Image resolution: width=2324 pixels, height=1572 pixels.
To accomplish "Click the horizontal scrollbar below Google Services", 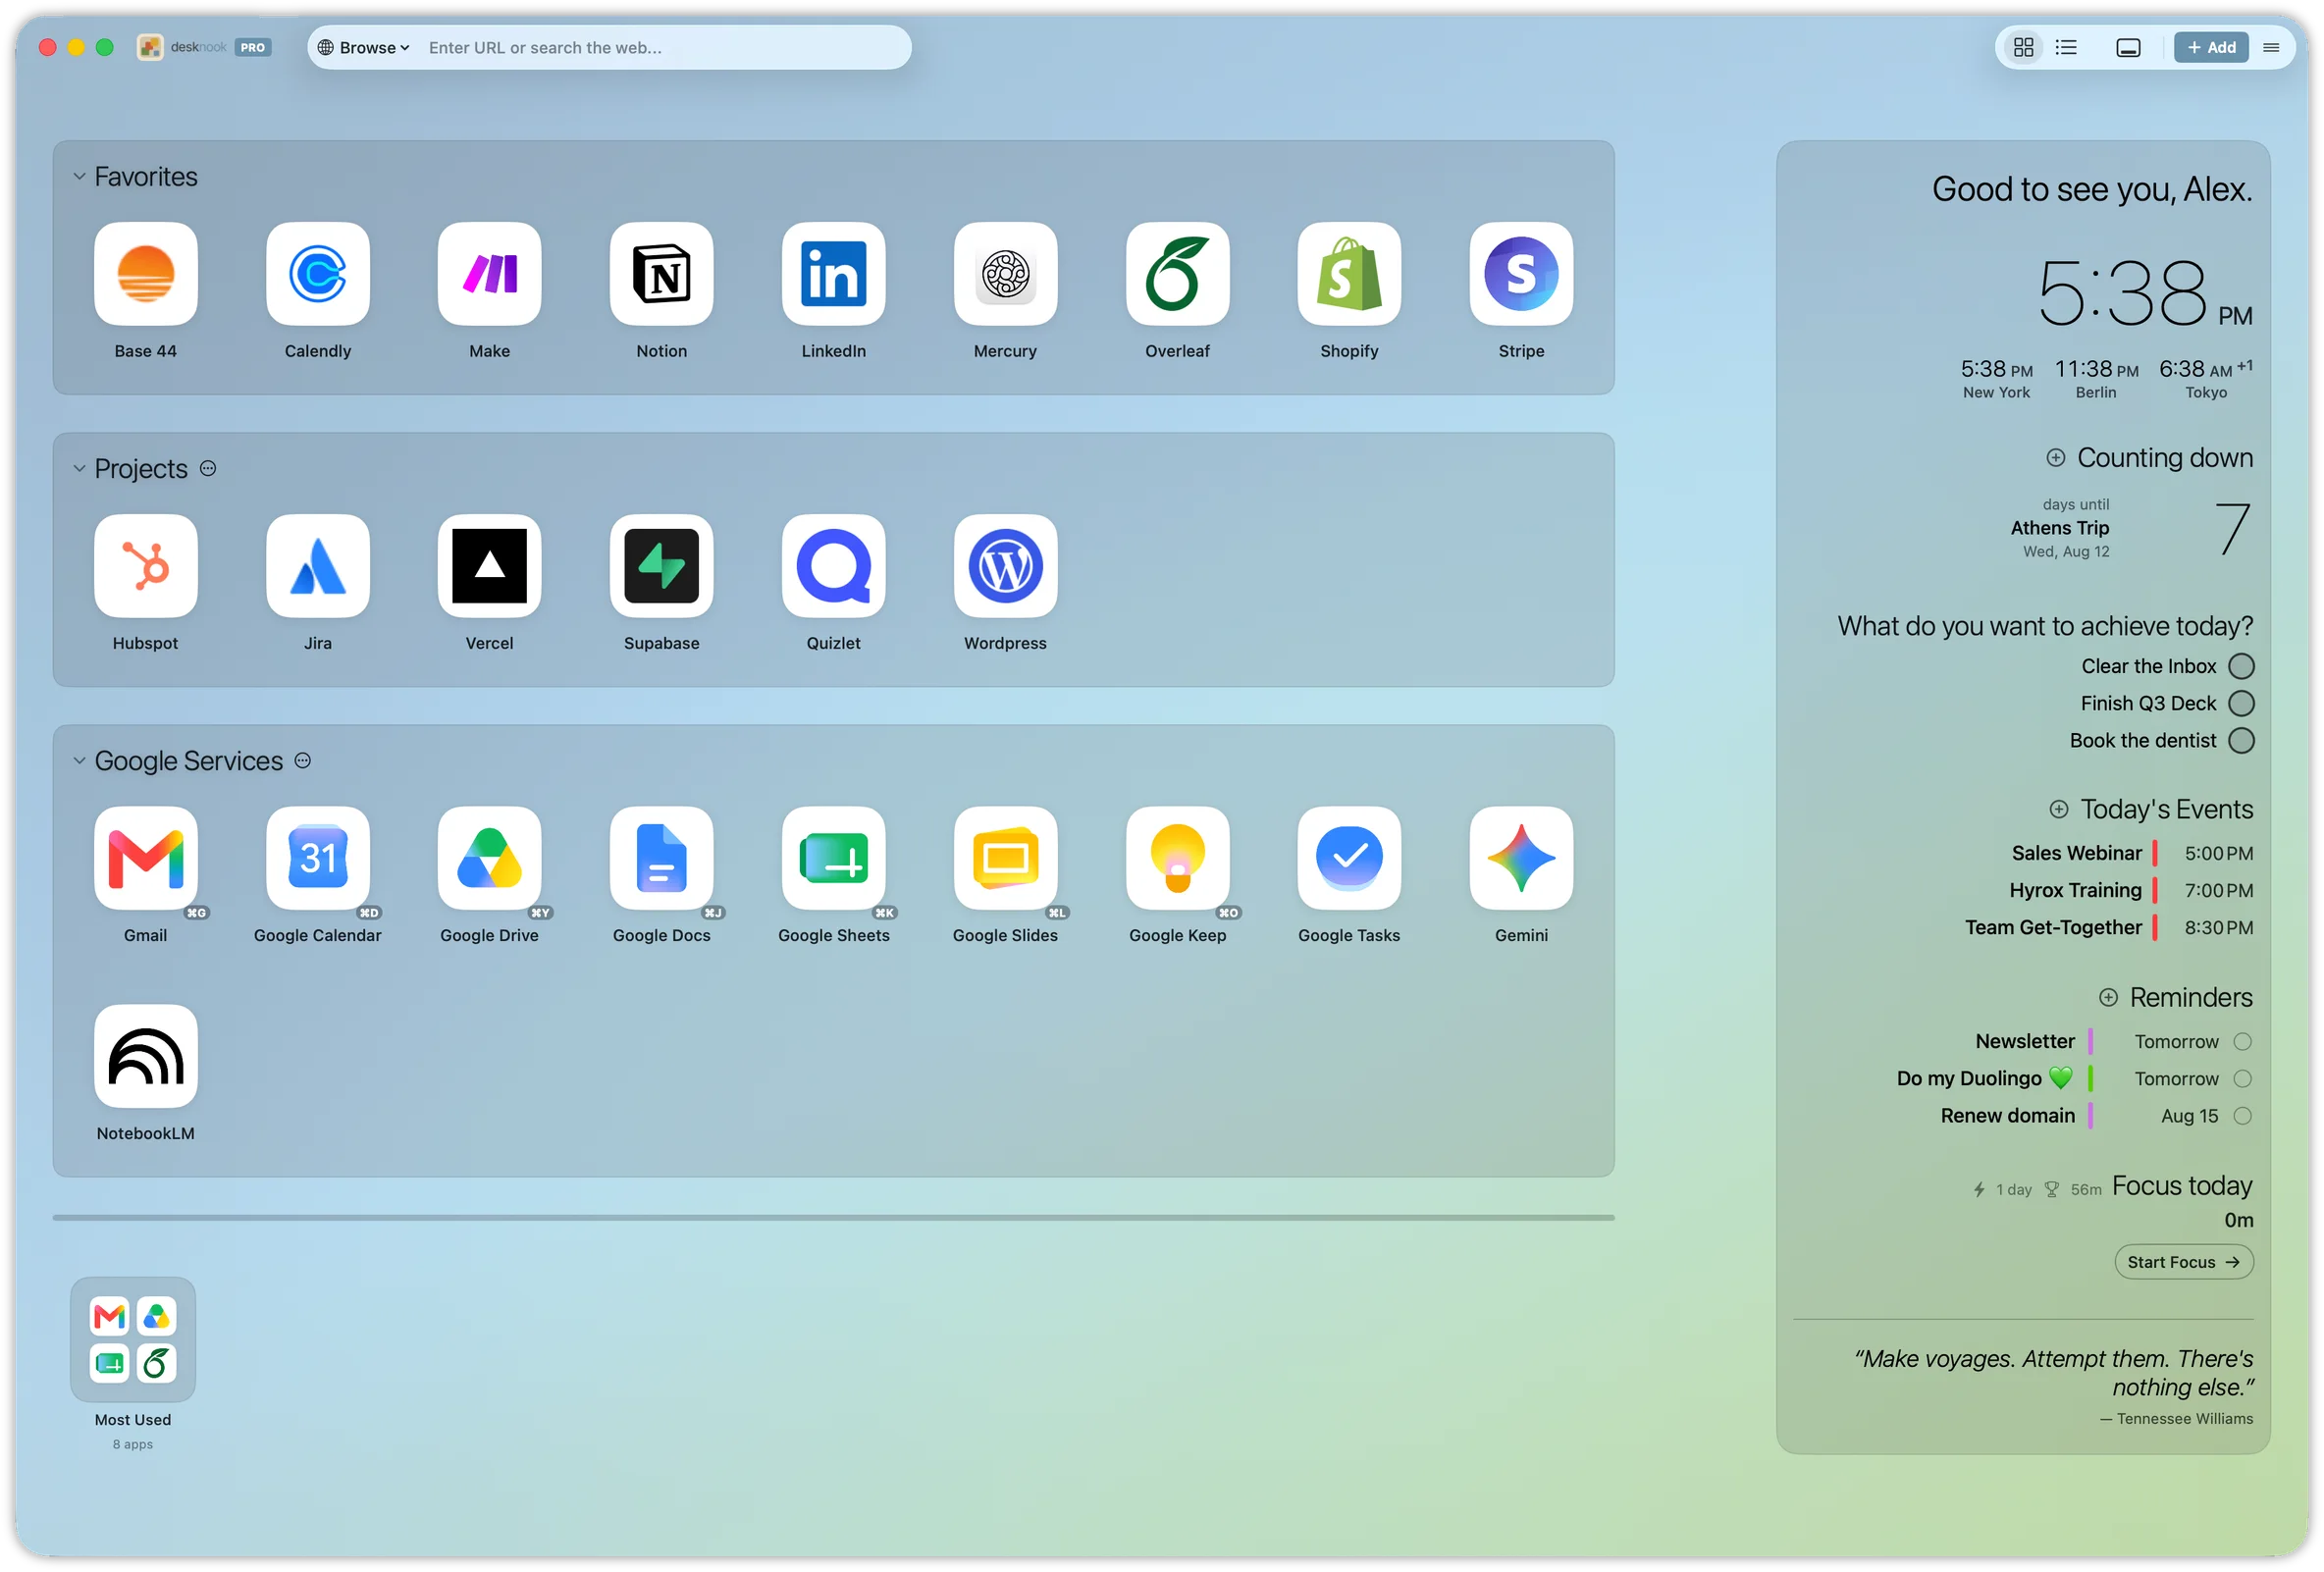I will pyautogui.click(x=834, y=1218).
